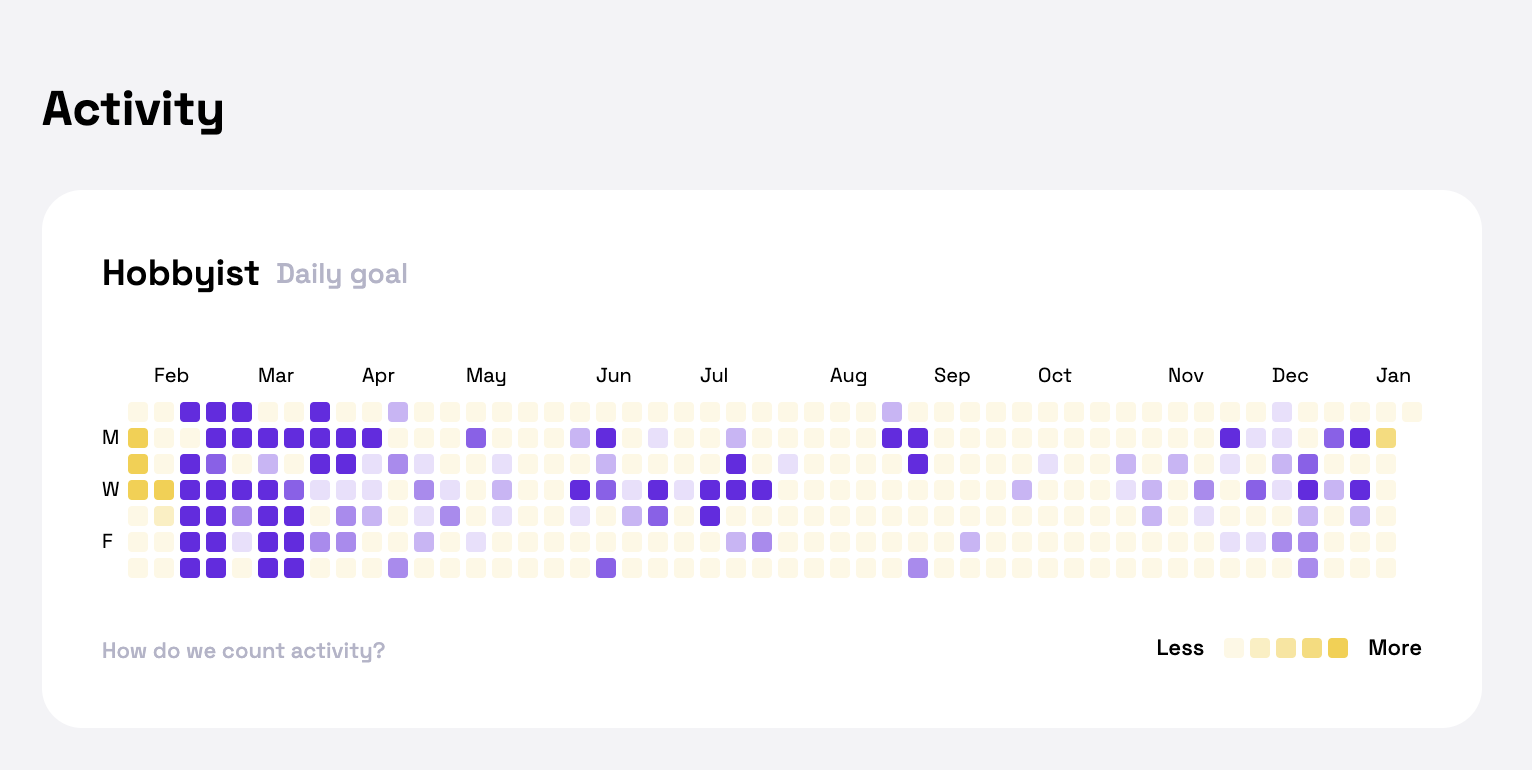Screen dimensions: 1532x770
Task: Select the 'Hobbyist' heading
Action: 180,272
